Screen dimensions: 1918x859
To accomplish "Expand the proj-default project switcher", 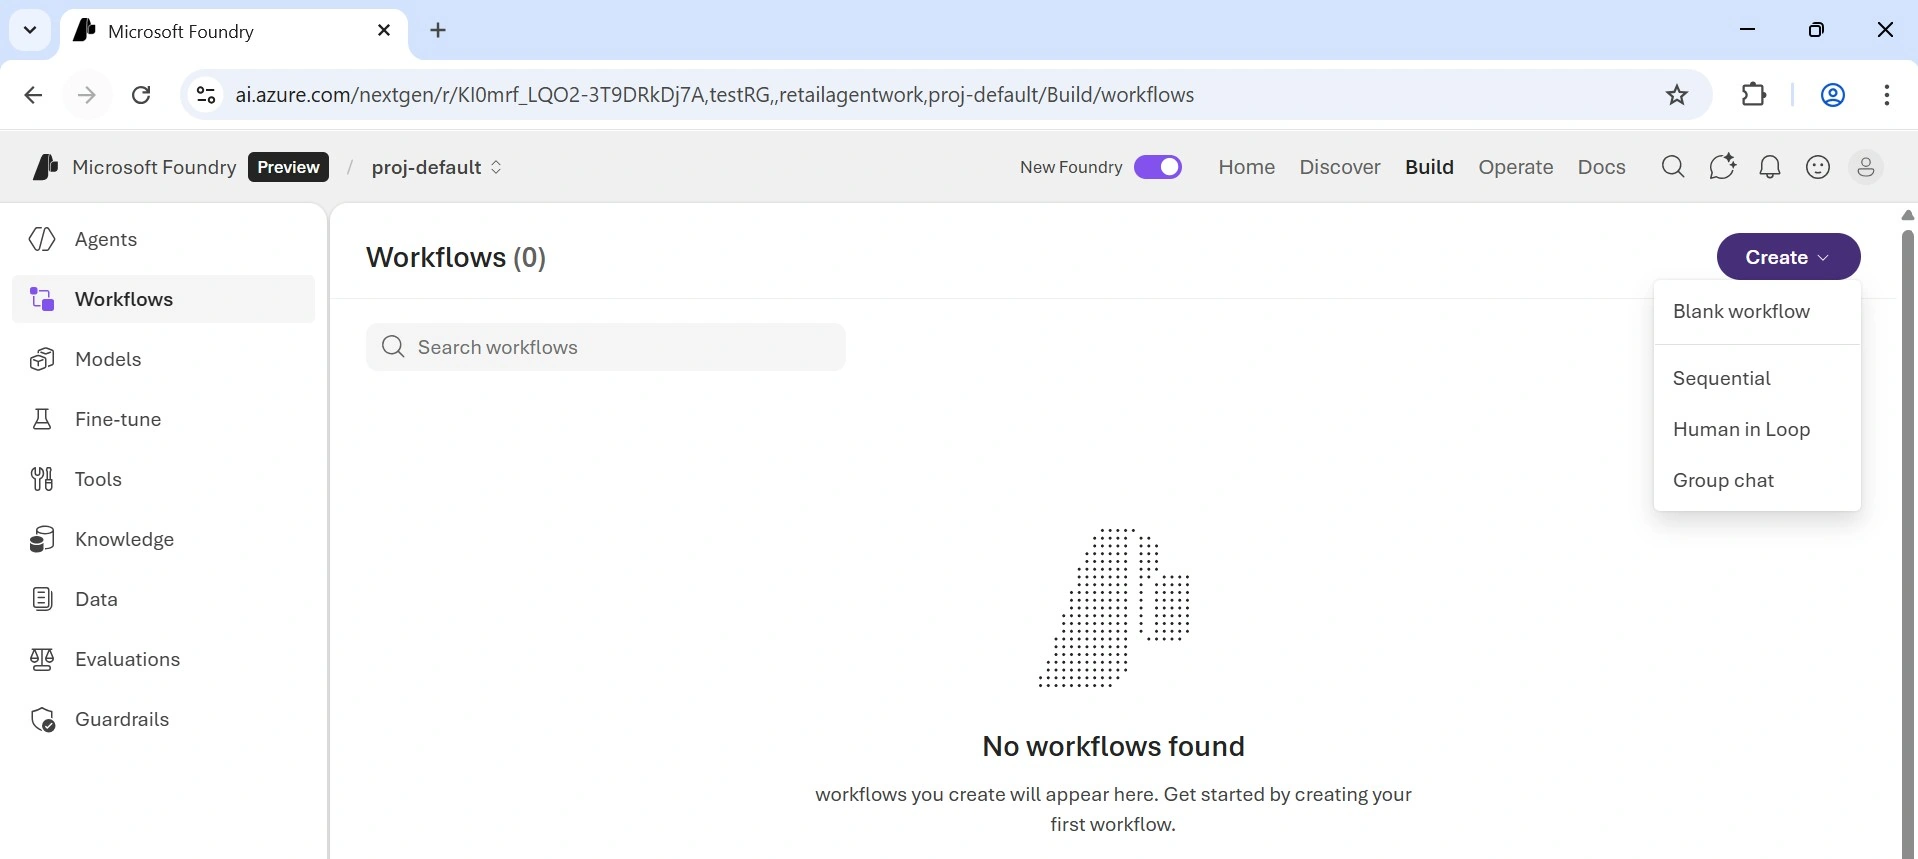I will point(437,167).
